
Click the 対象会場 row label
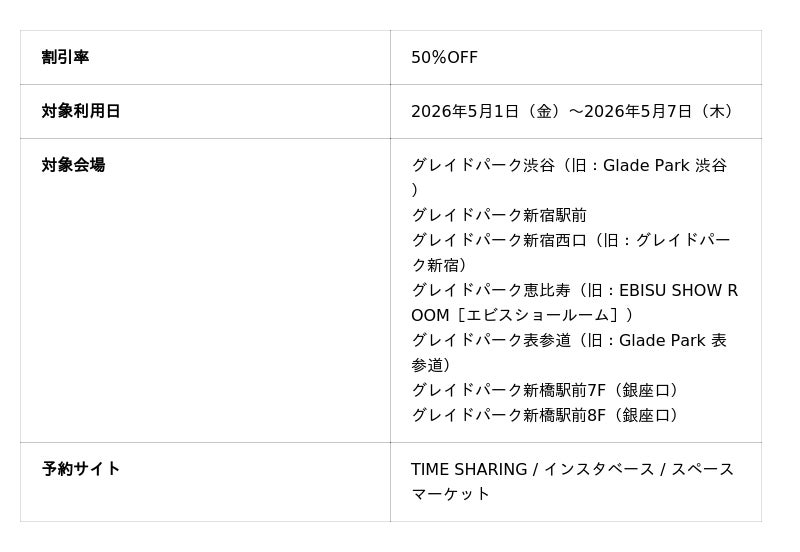(73, 165)
